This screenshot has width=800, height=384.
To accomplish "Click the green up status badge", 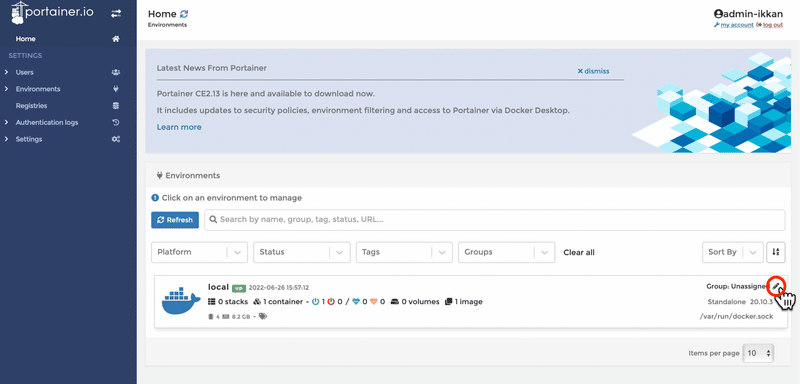I will [239, 288].
